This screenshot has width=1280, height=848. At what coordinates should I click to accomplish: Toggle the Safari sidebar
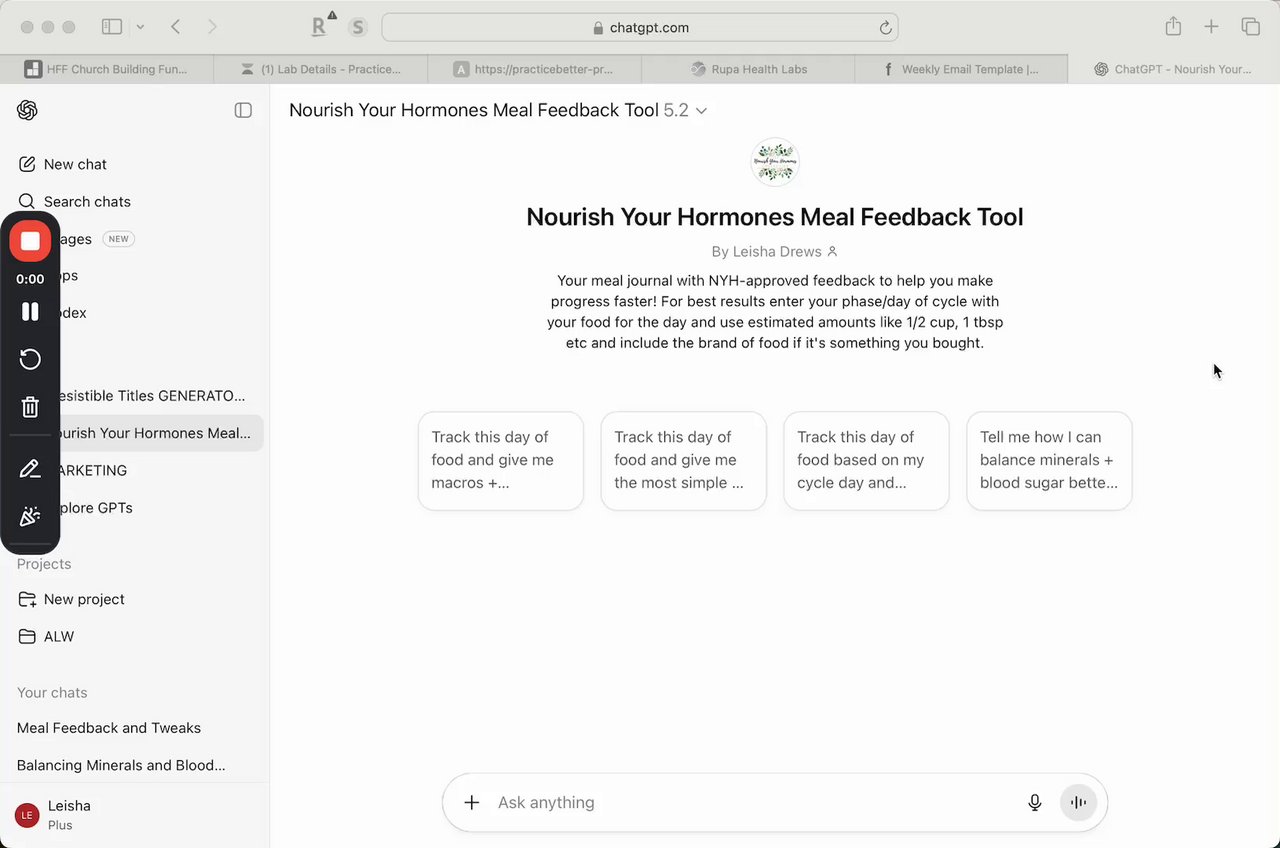[x=112, y=27]
